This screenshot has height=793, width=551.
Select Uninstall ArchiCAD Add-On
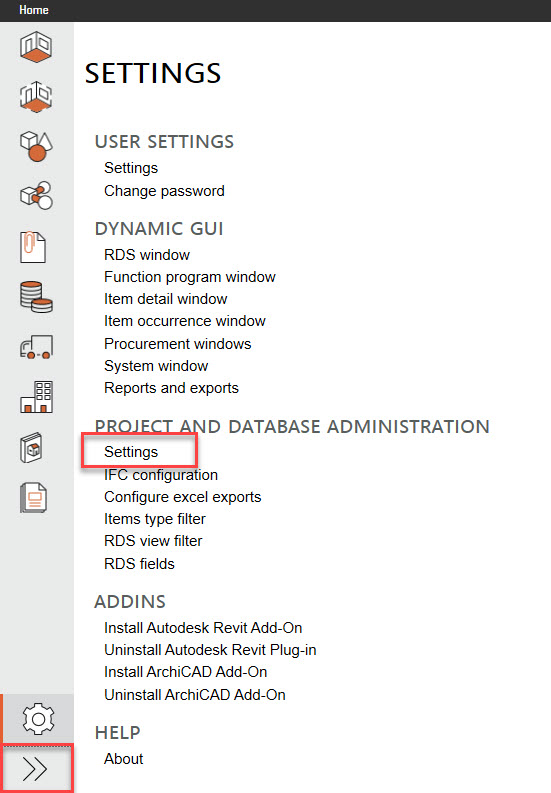coord(195,694)
